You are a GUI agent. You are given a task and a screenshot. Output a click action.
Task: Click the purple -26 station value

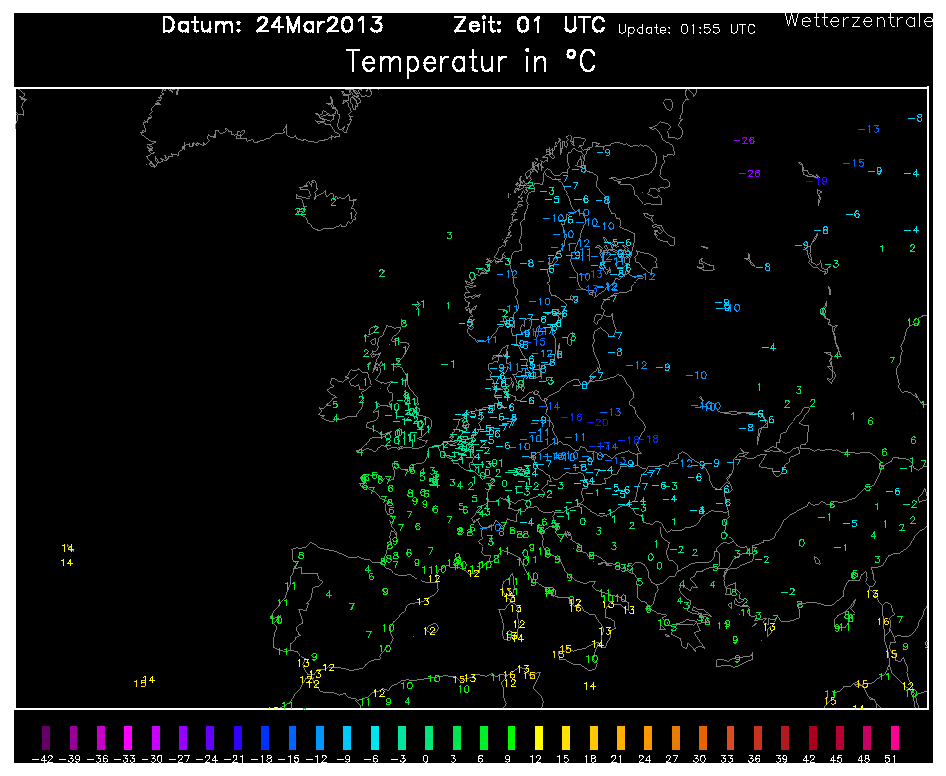pos(749,173)
